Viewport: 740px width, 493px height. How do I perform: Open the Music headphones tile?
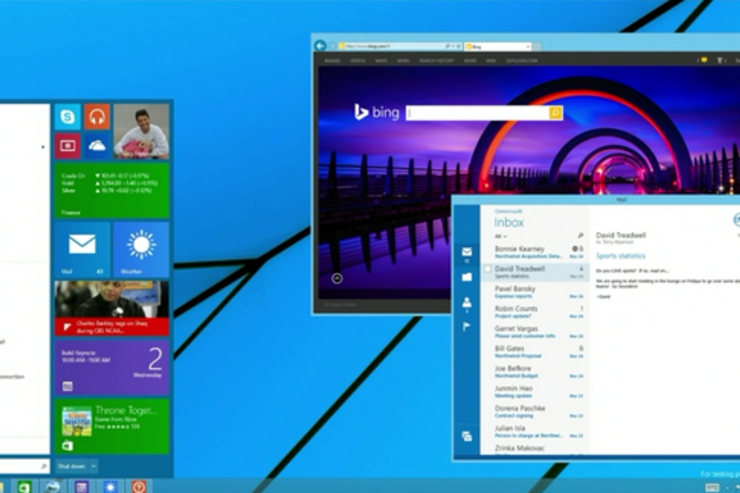point(97,117)
